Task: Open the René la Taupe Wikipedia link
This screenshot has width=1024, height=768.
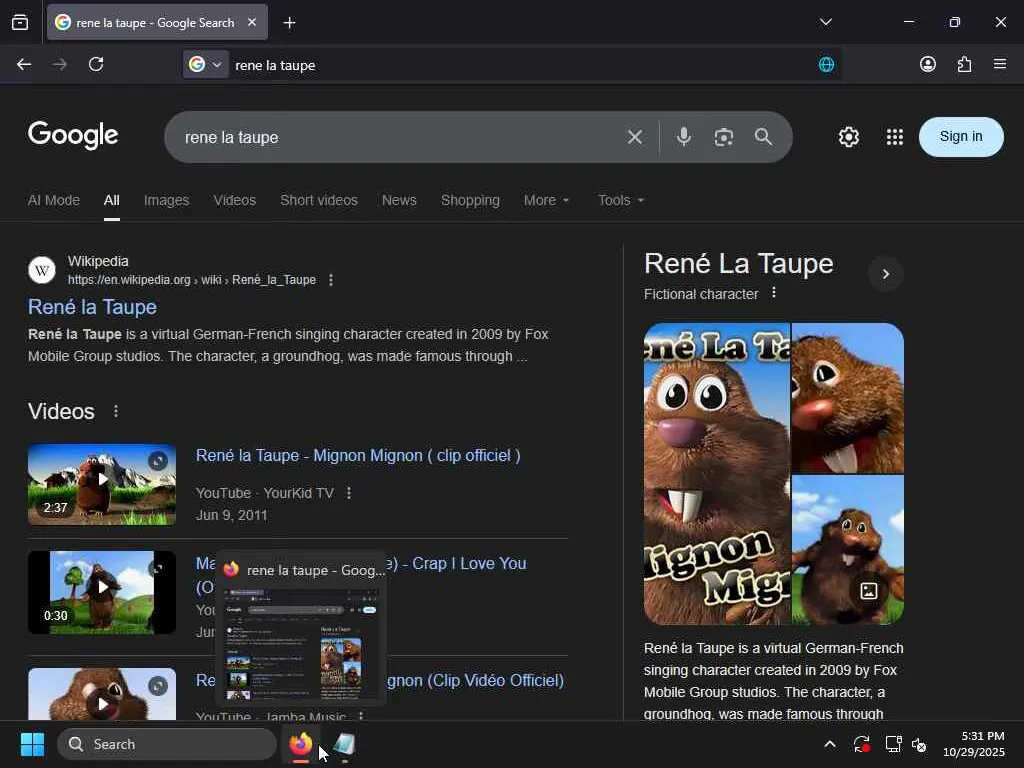Action: coord(92,307)
